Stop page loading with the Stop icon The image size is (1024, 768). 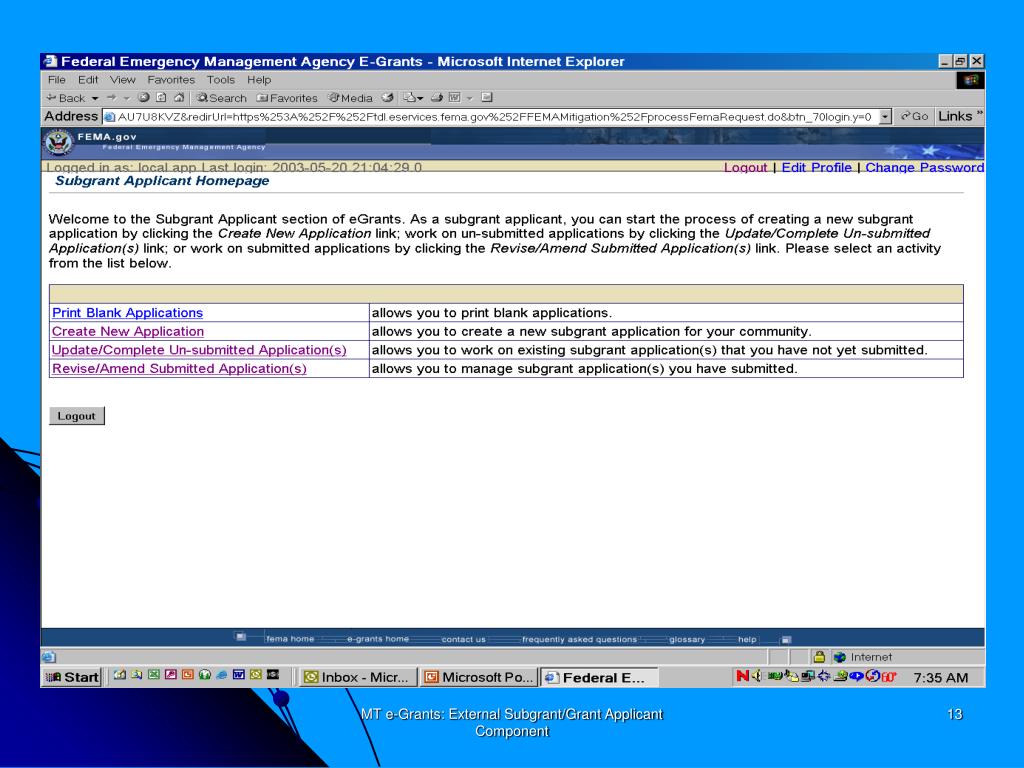click(144, 97)
